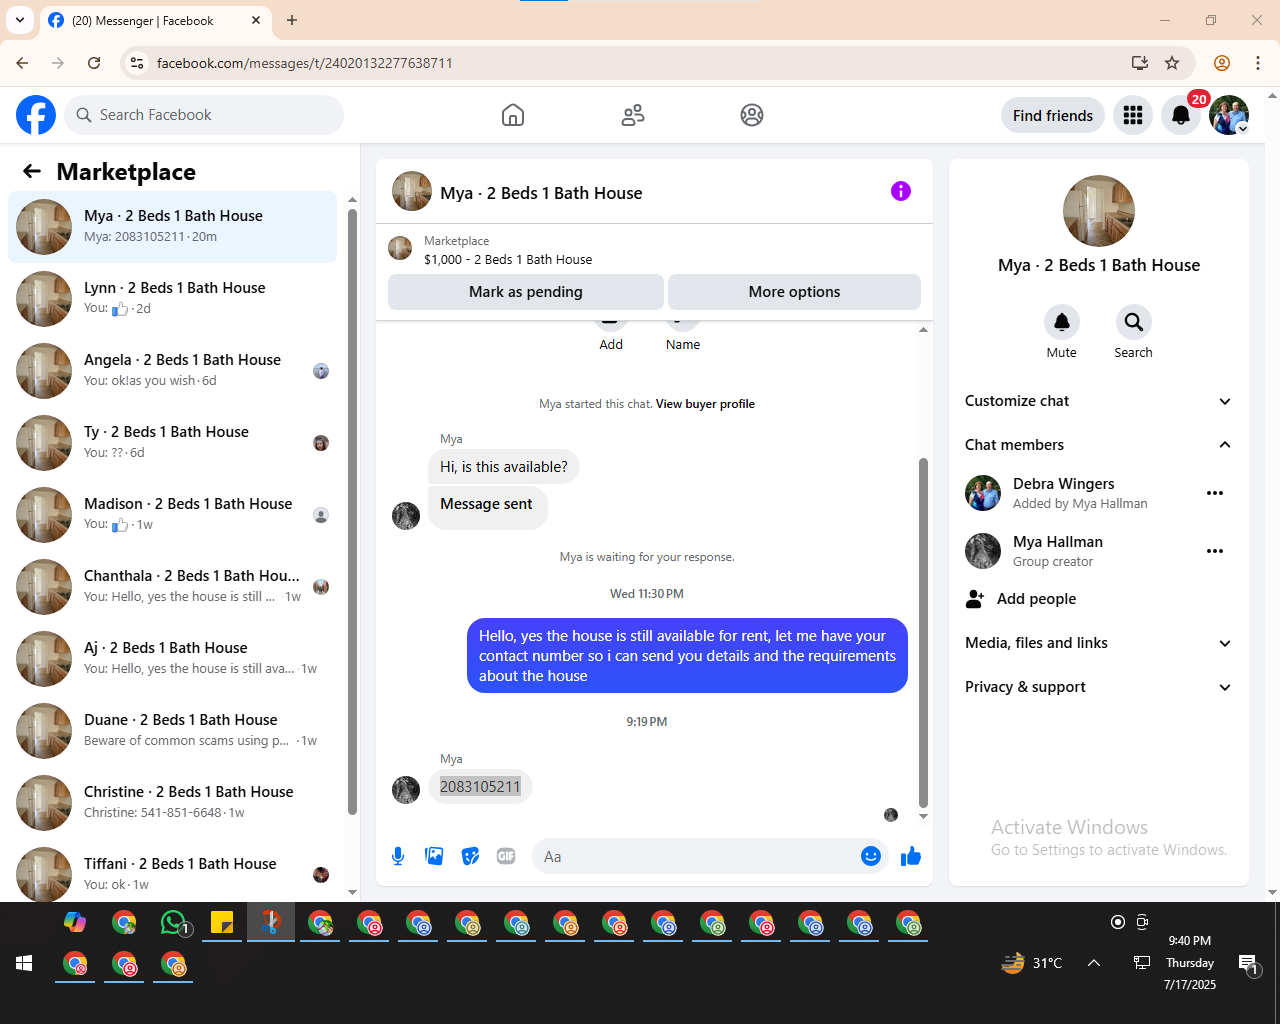Open Chrome's tab search dropdown
Viewport: 1280px width, 1024px height.
point(20,20)
